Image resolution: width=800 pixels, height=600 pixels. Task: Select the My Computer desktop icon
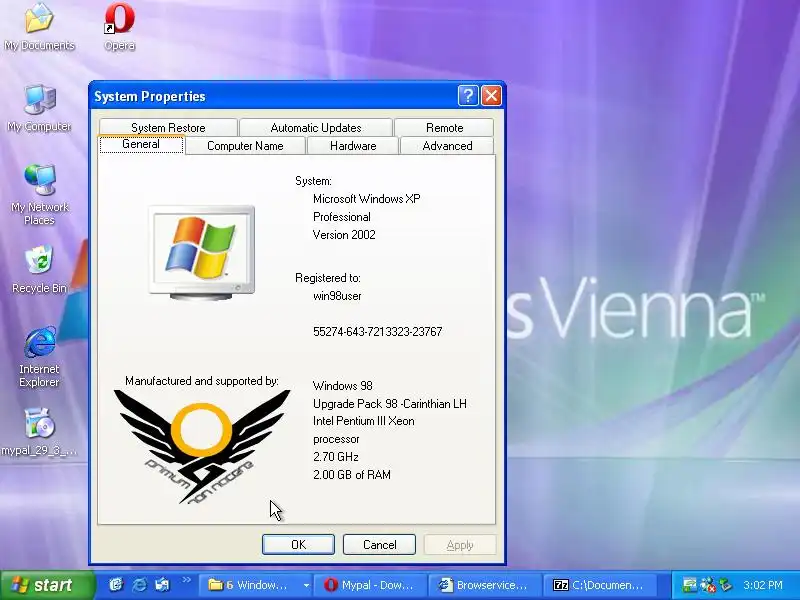[39, 108]
